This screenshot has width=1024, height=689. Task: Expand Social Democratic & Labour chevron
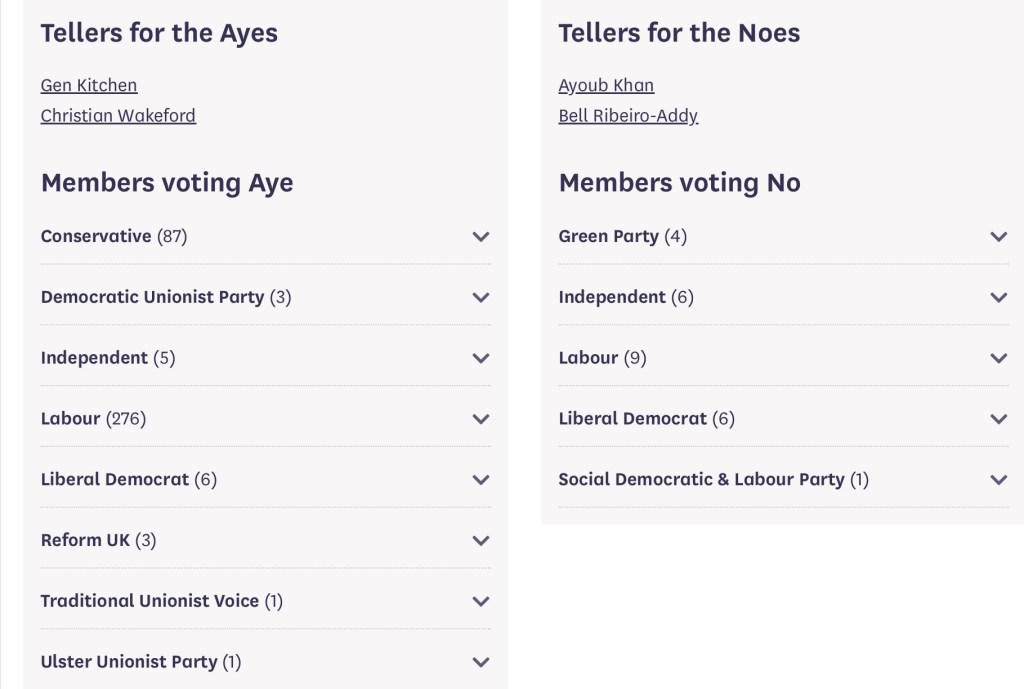tap(998, 480)
